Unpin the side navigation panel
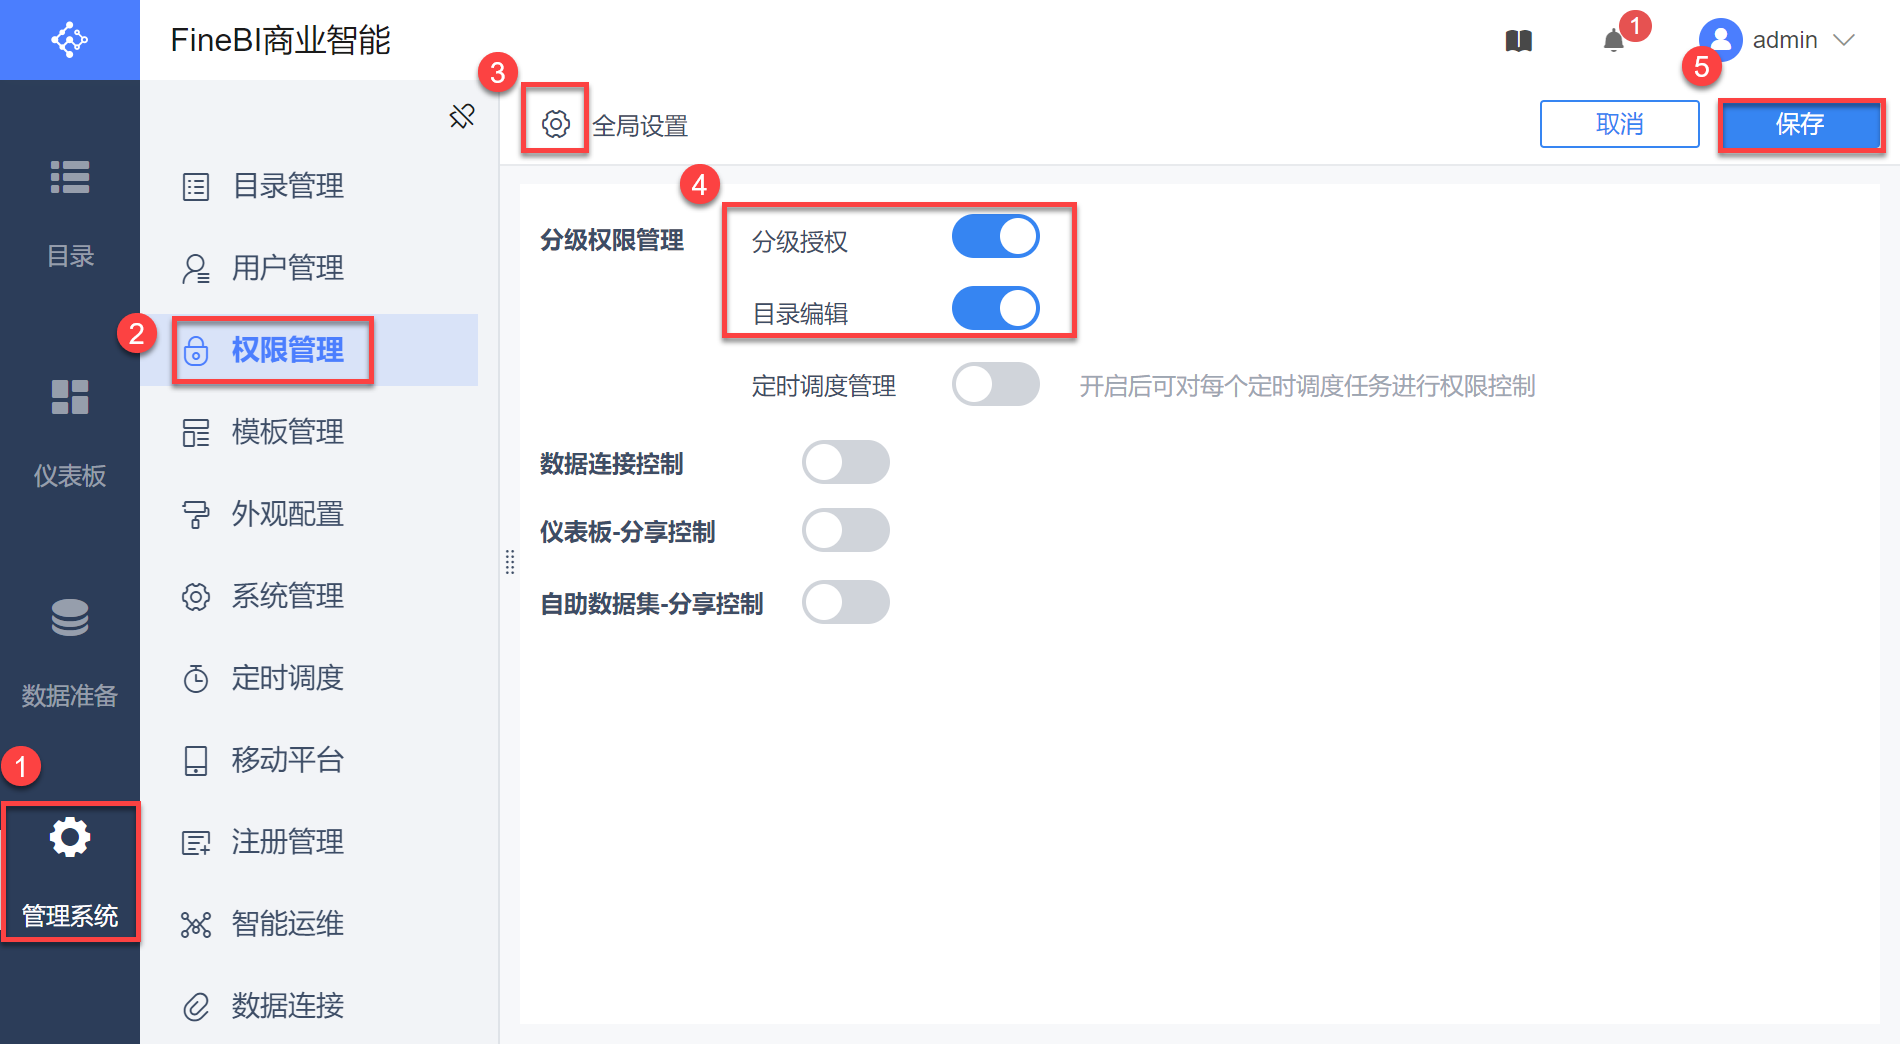Viewport: 1900px width, 1044px height. (462, 116)
